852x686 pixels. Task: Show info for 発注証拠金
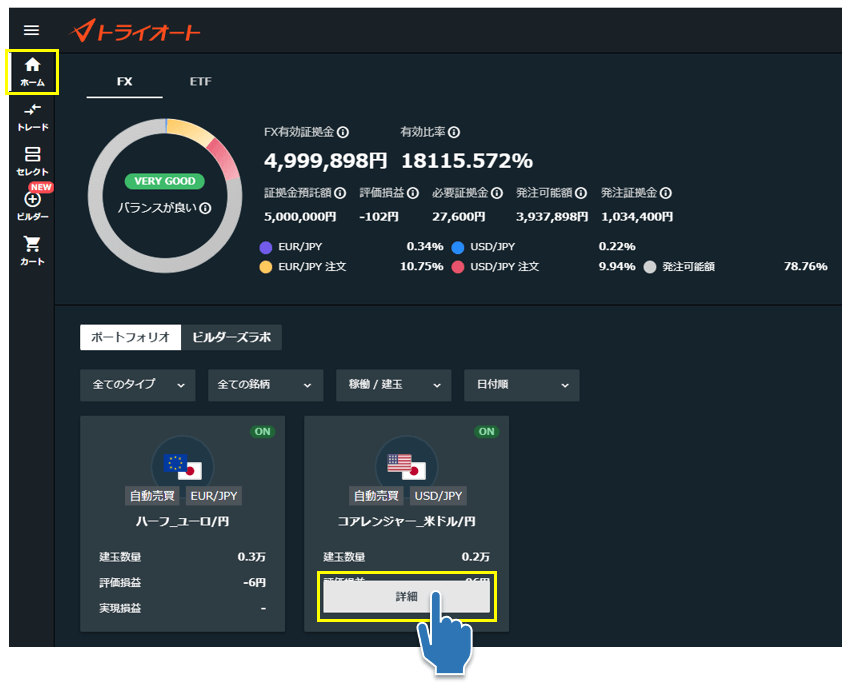coord(666,193)
